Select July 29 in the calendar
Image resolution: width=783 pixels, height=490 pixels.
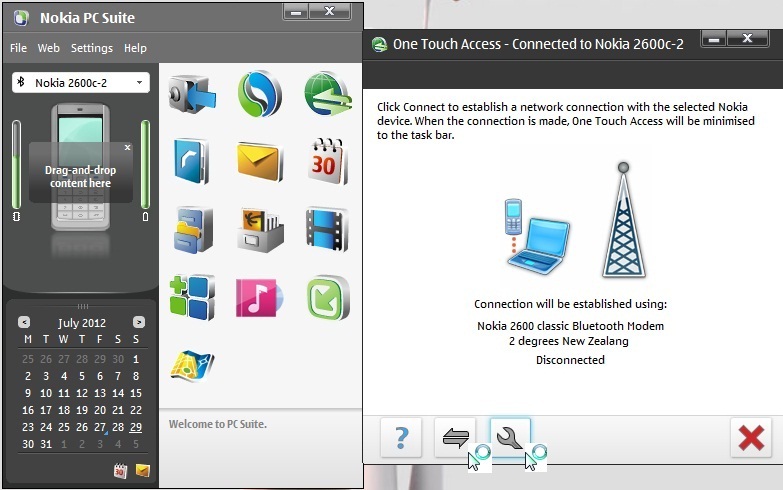(136, 427)
